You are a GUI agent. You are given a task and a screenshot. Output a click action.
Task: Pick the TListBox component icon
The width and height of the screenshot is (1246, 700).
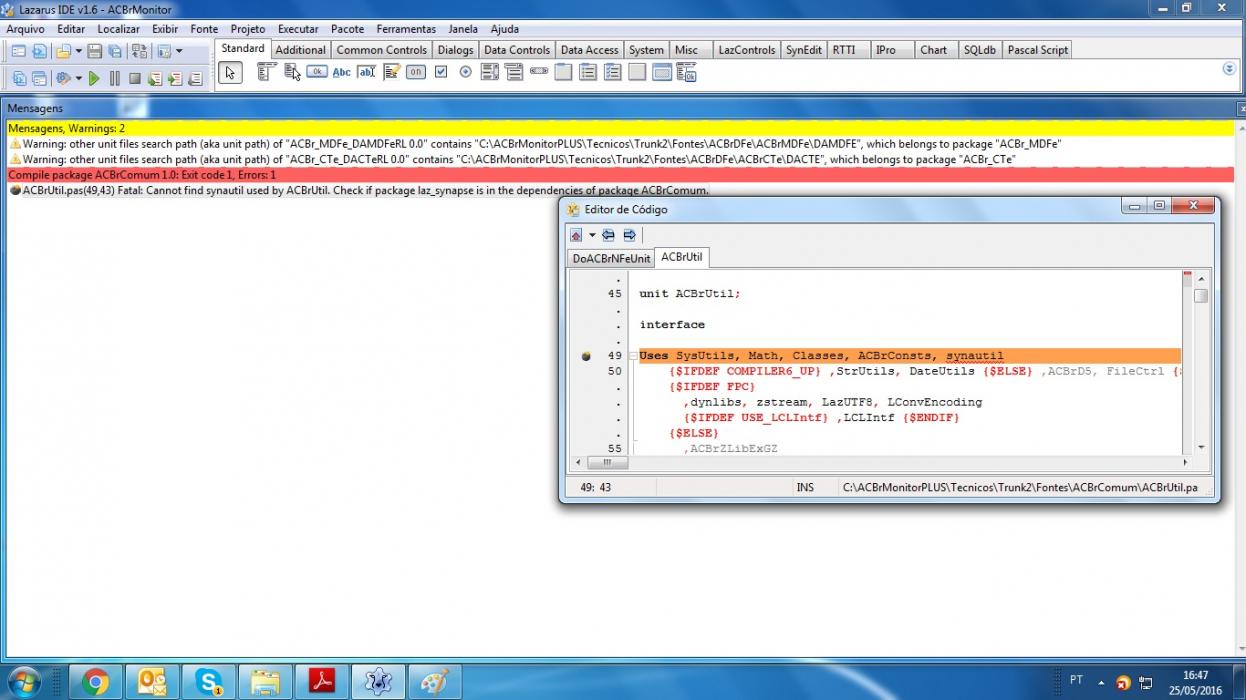point(490,72)
